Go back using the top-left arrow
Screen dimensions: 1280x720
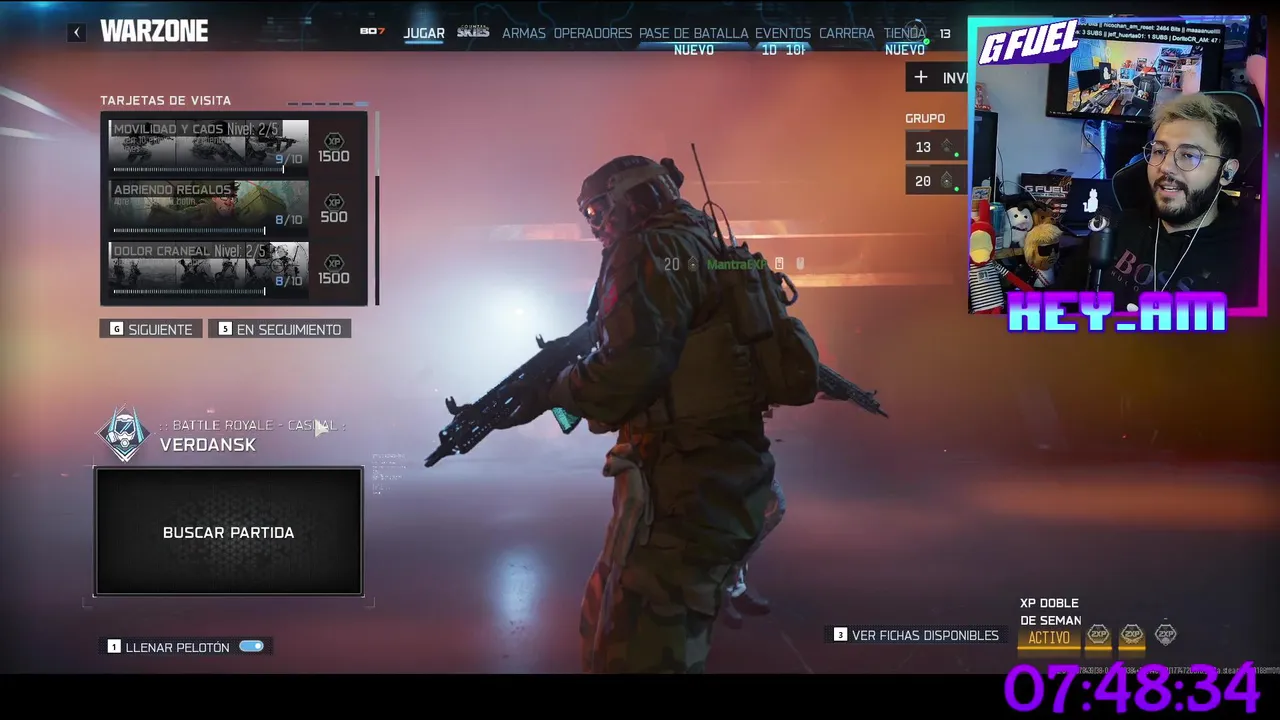point(77,32)
